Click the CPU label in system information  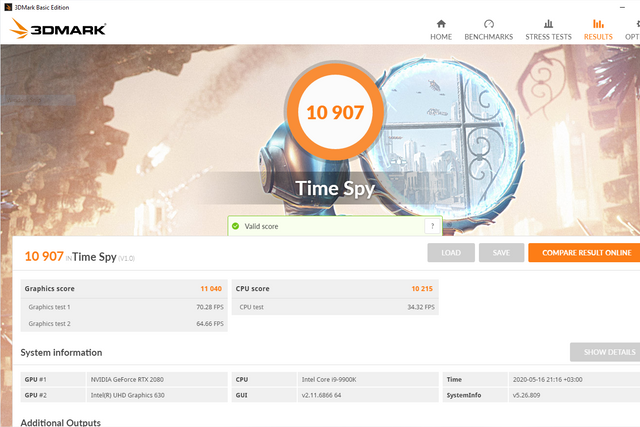264,379
